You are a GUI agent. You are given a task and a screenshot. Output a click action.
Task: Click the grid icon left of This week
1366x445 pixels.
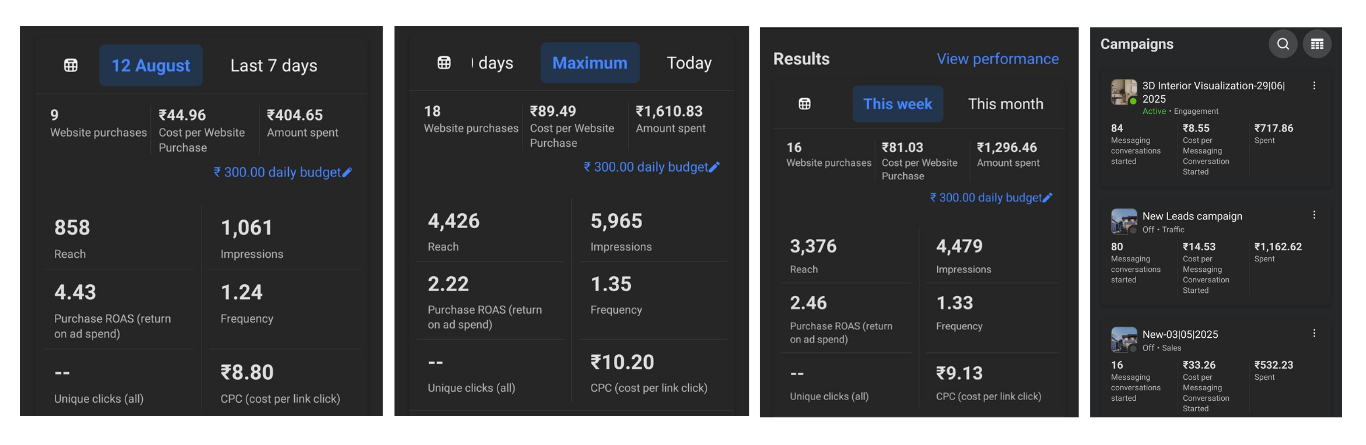coord(804,104)
